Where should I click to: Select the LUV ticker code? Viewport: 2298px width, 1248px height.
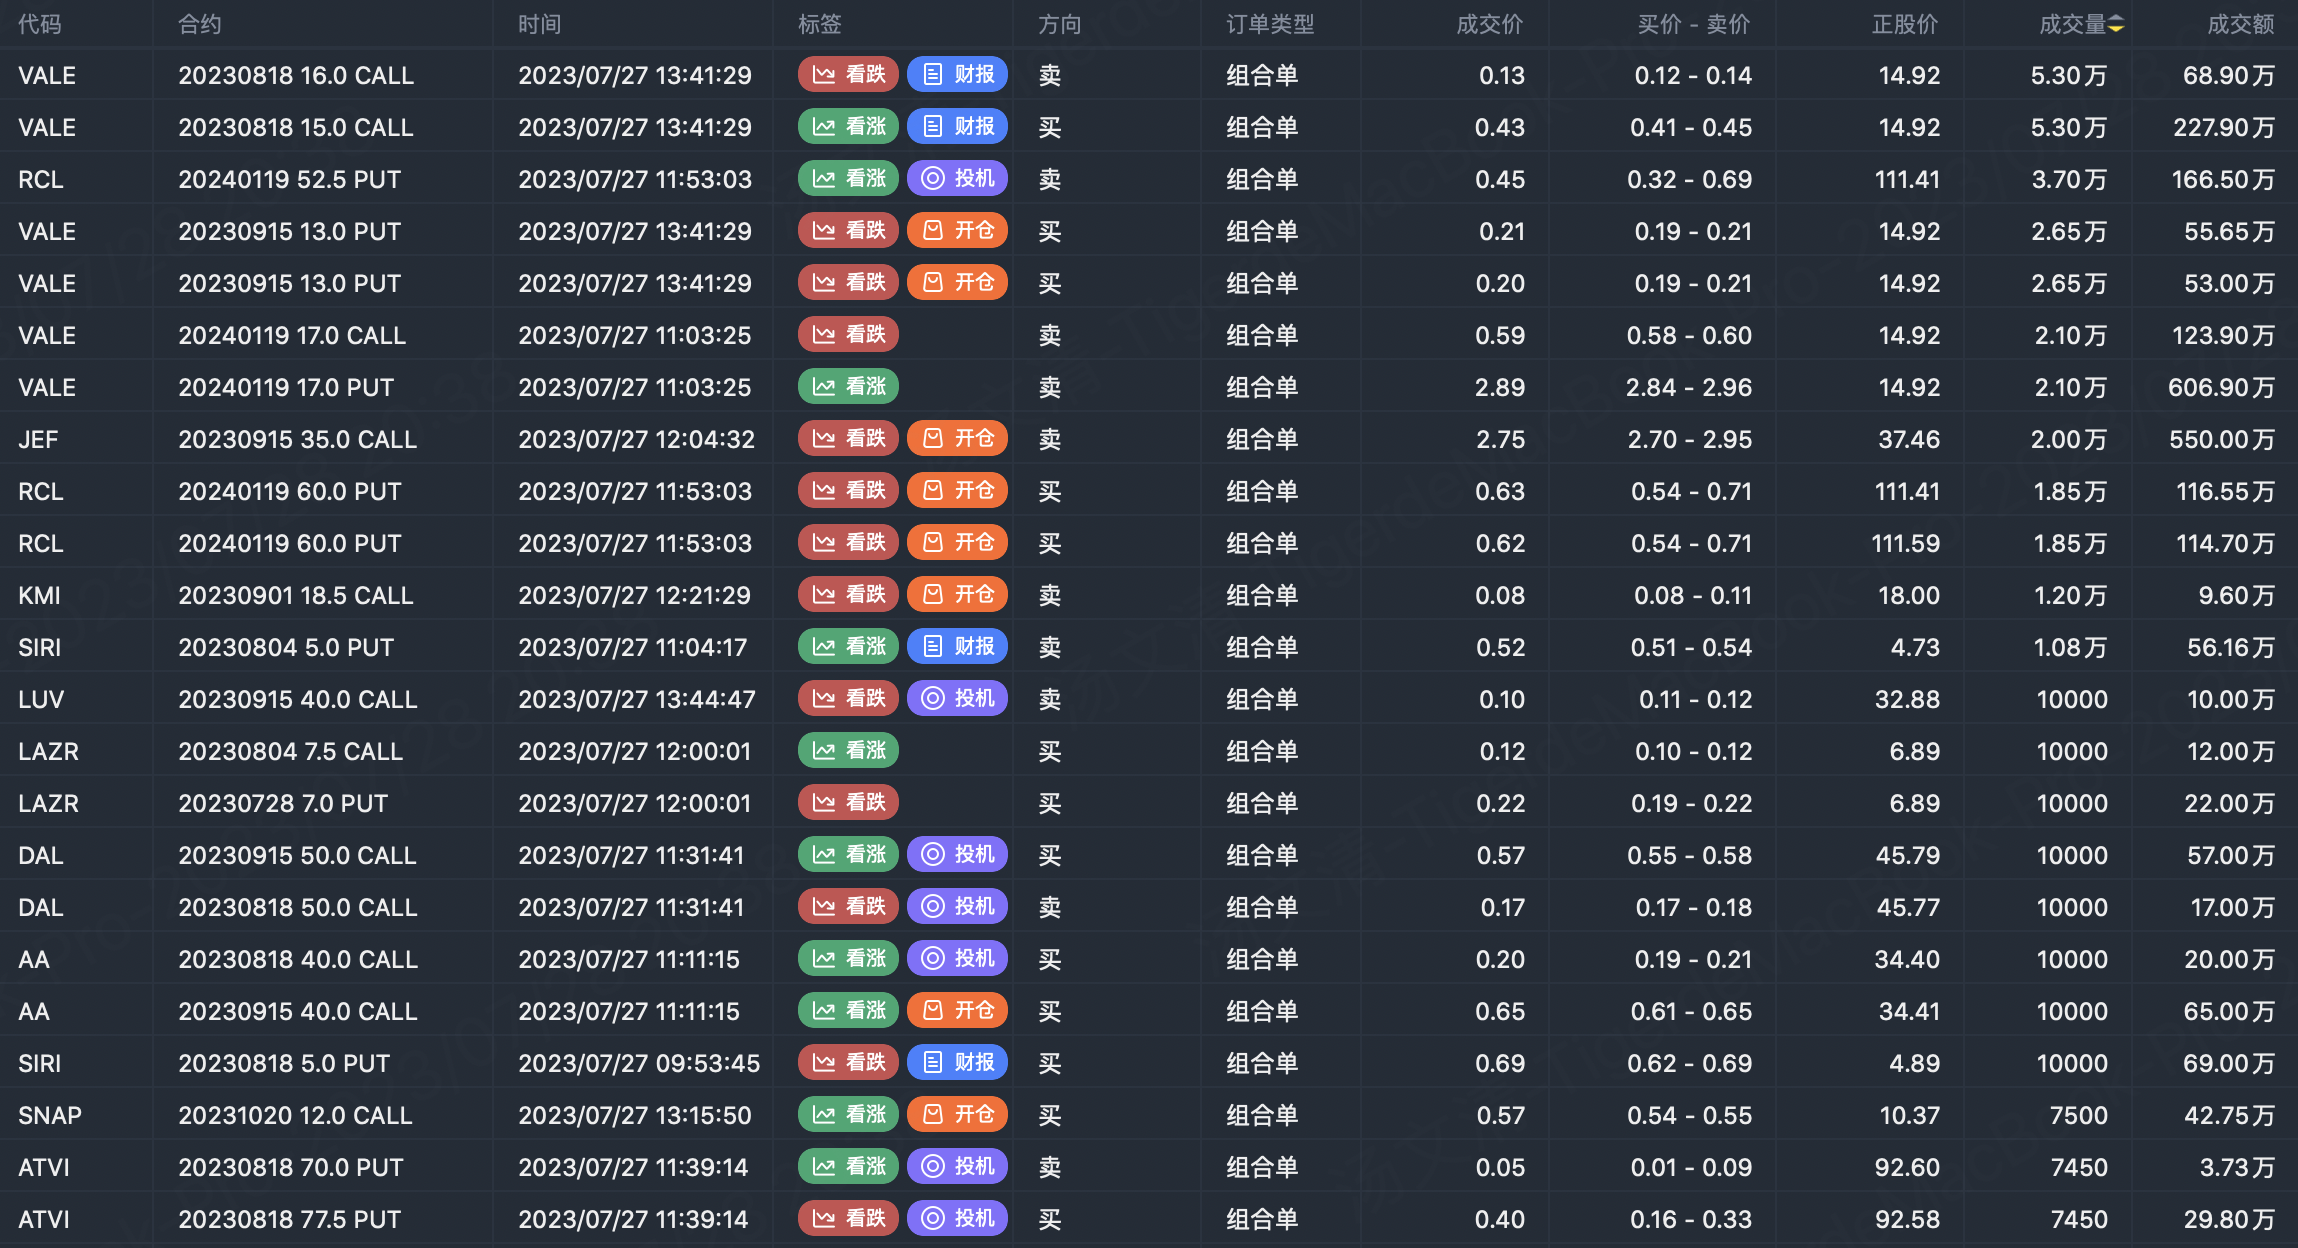tap(41, 700)
